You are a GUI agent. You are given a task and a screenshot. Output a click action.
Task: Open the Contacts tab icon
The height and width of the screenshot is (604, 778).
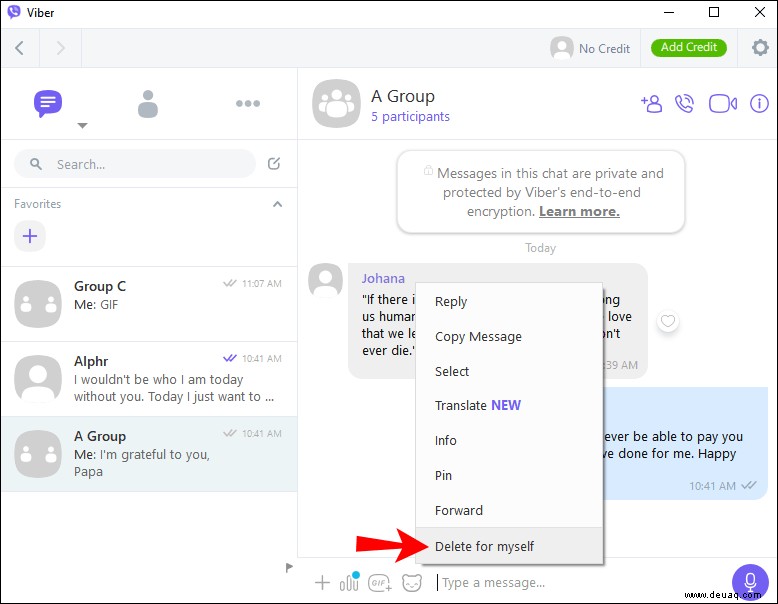pyautogui.click(x=147, y=104)
